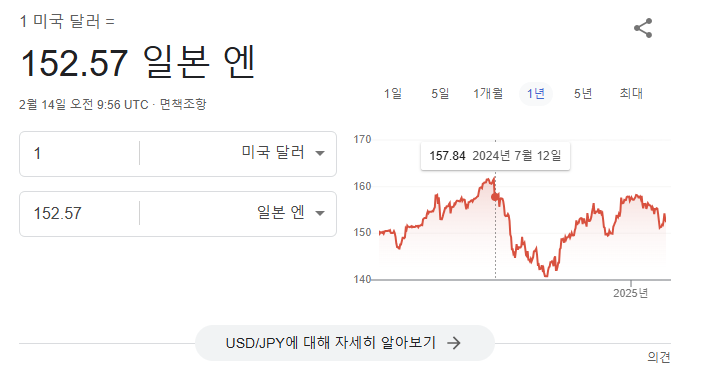Viewport: 721px width, 380px height.
Task: Switch chart to 5년 range
Action: tap(583, 94)
